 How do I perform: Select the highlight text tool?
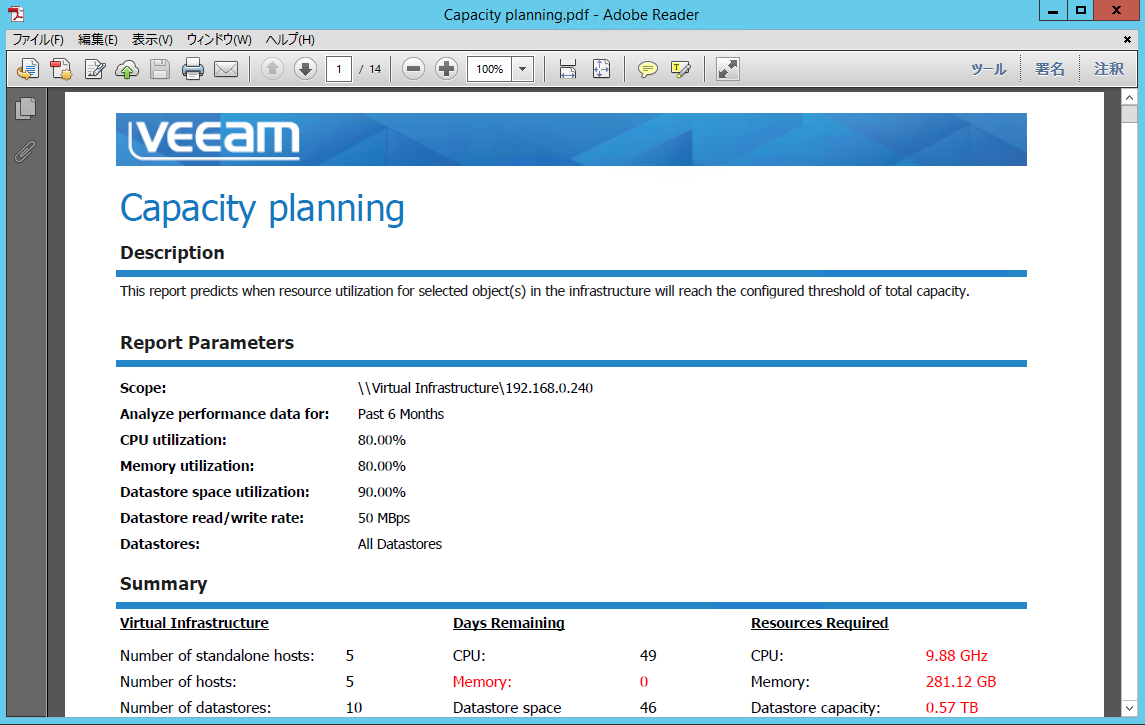(x=681, y=69)
